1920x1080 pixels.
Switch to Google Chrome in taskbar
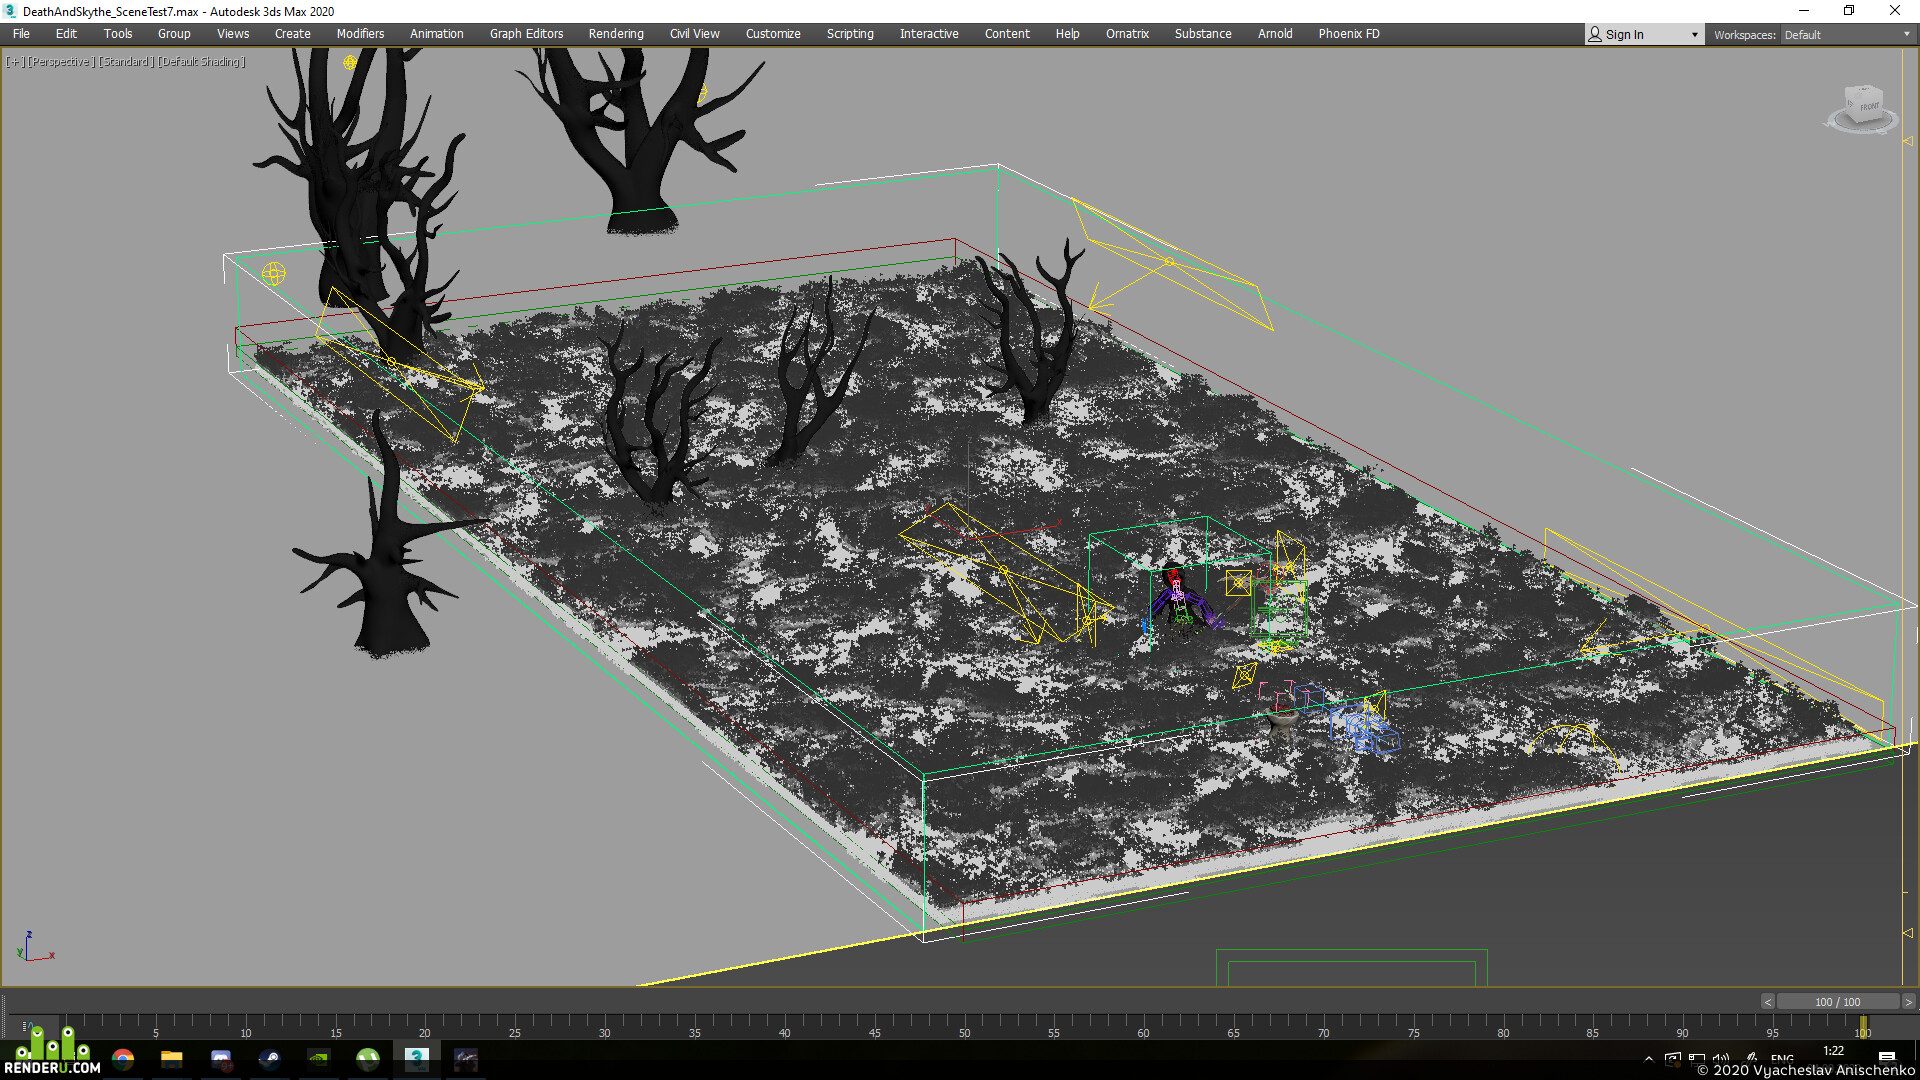click(x=123, y=1059)
